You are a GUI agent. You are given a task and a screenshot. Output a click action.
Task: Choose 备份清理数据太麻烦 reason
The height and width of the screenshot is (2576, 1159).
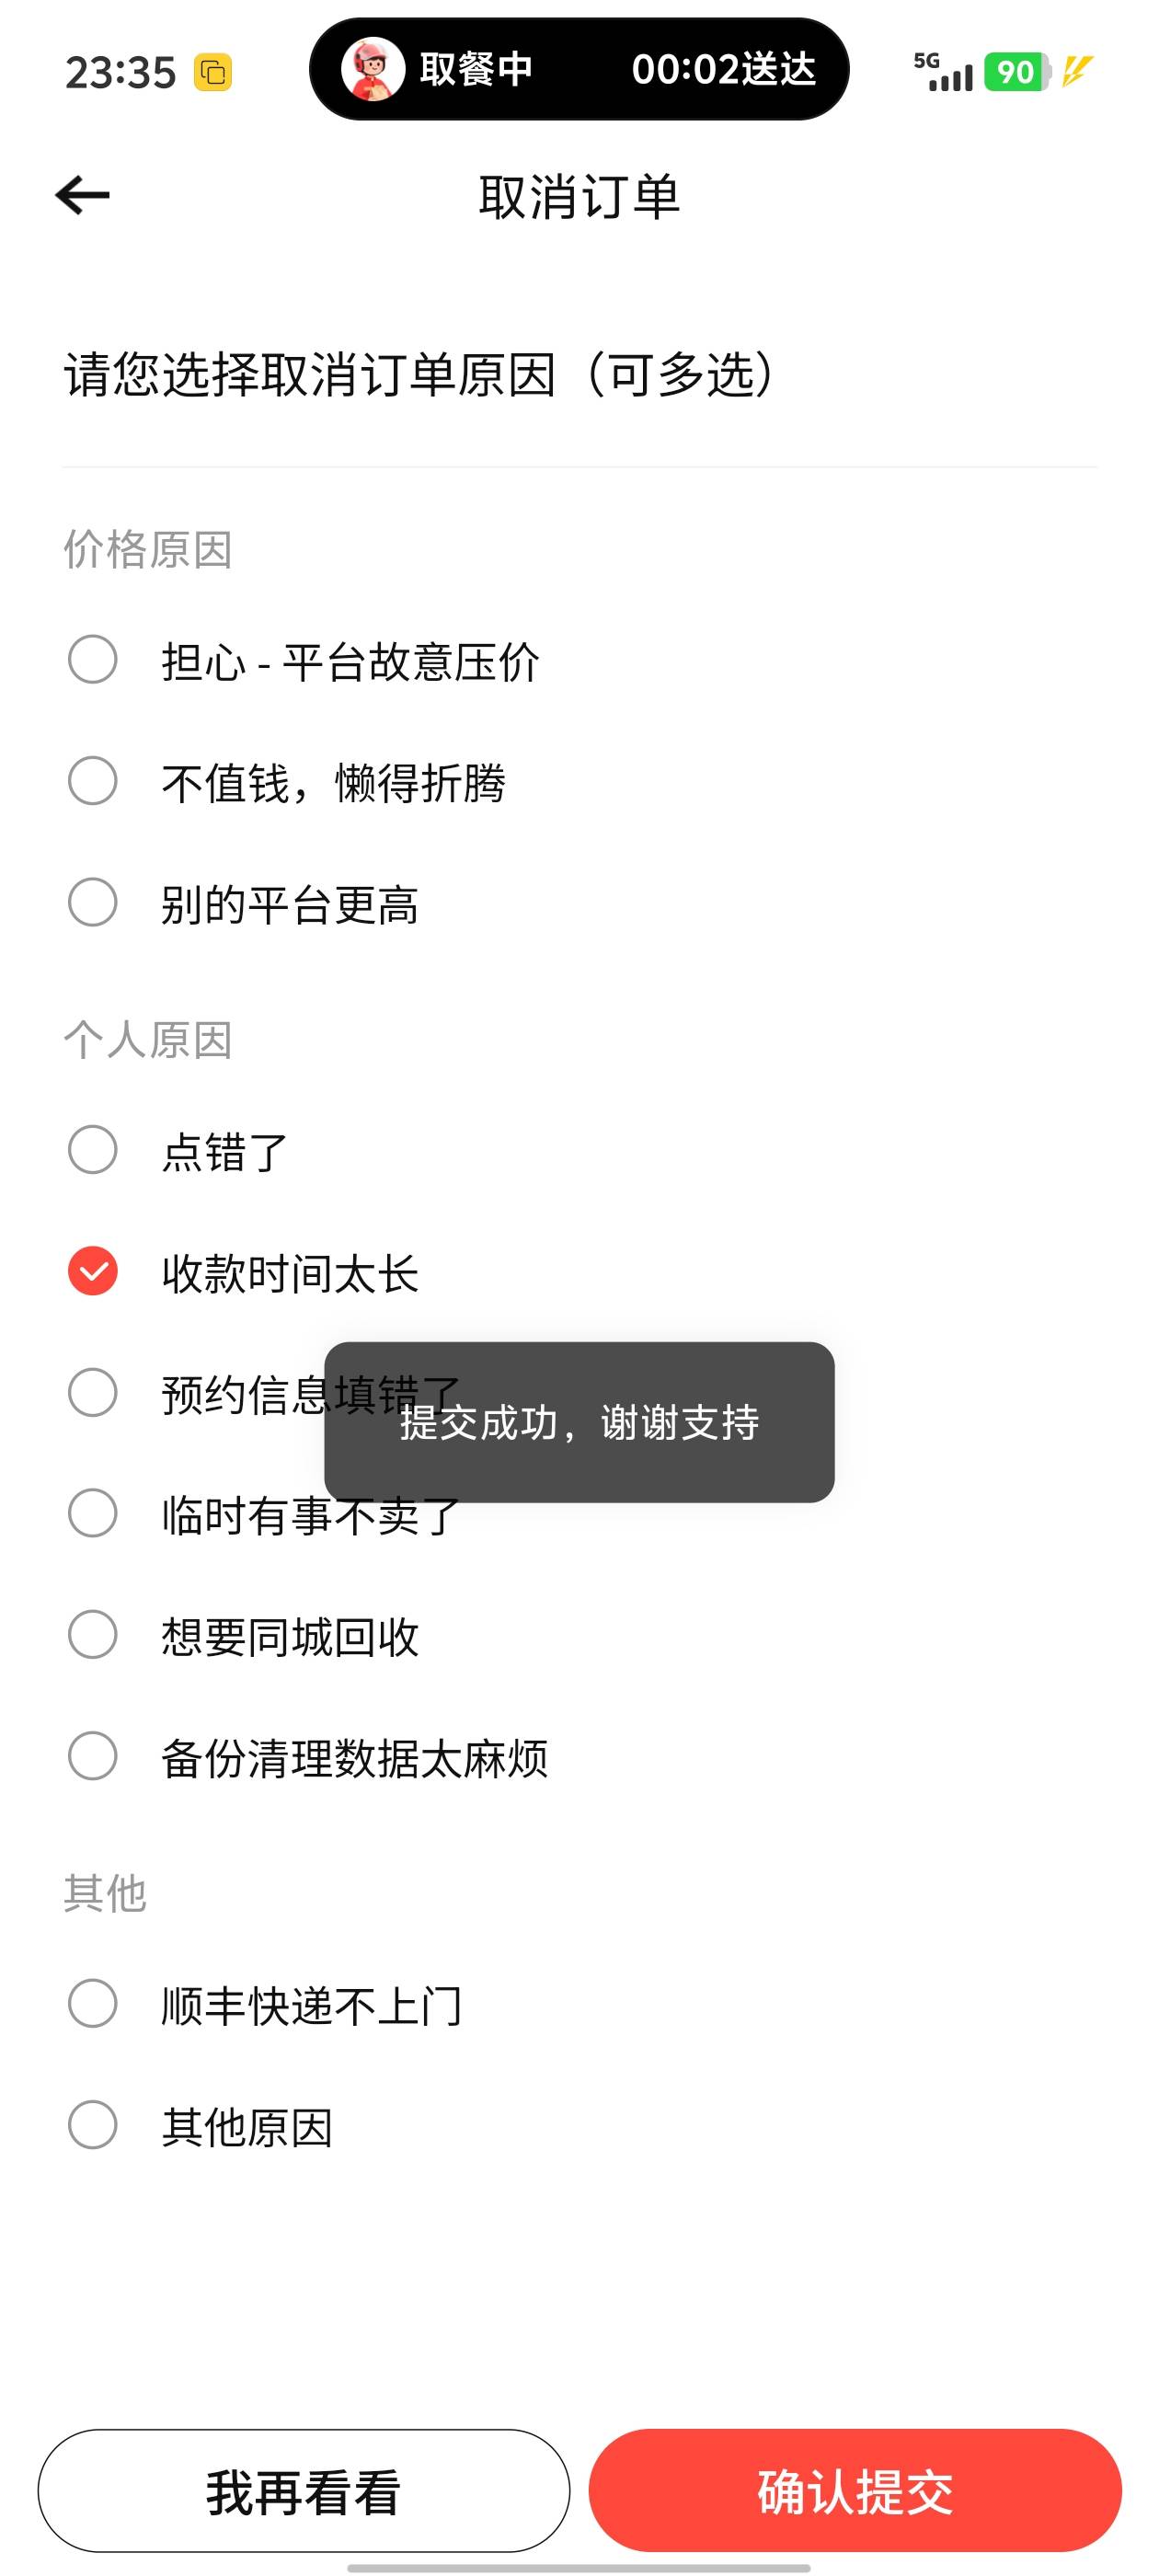tap(93, 1757)
